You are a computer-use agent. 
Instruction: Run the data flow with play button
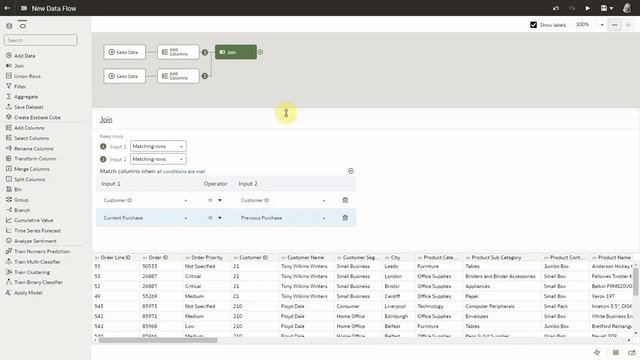click(x=588, y=8)
